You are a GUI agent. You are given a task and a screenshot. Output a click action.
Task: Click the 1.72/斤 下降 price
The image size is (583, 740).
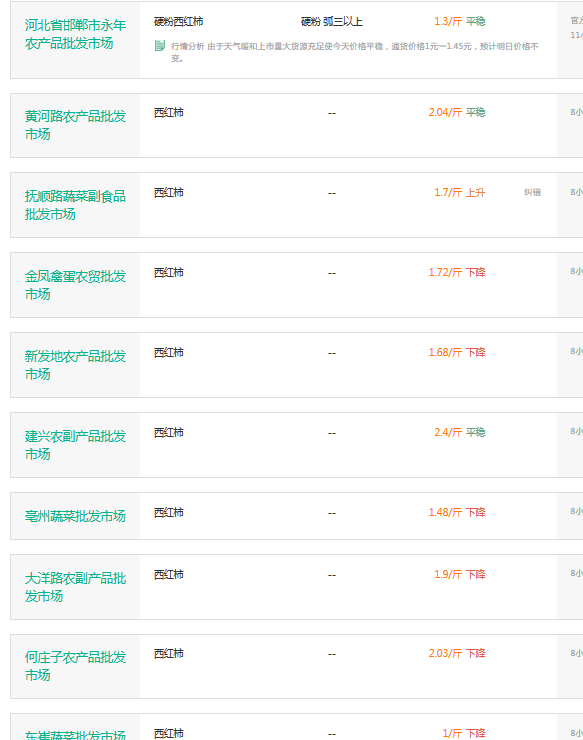pos(457,272)
